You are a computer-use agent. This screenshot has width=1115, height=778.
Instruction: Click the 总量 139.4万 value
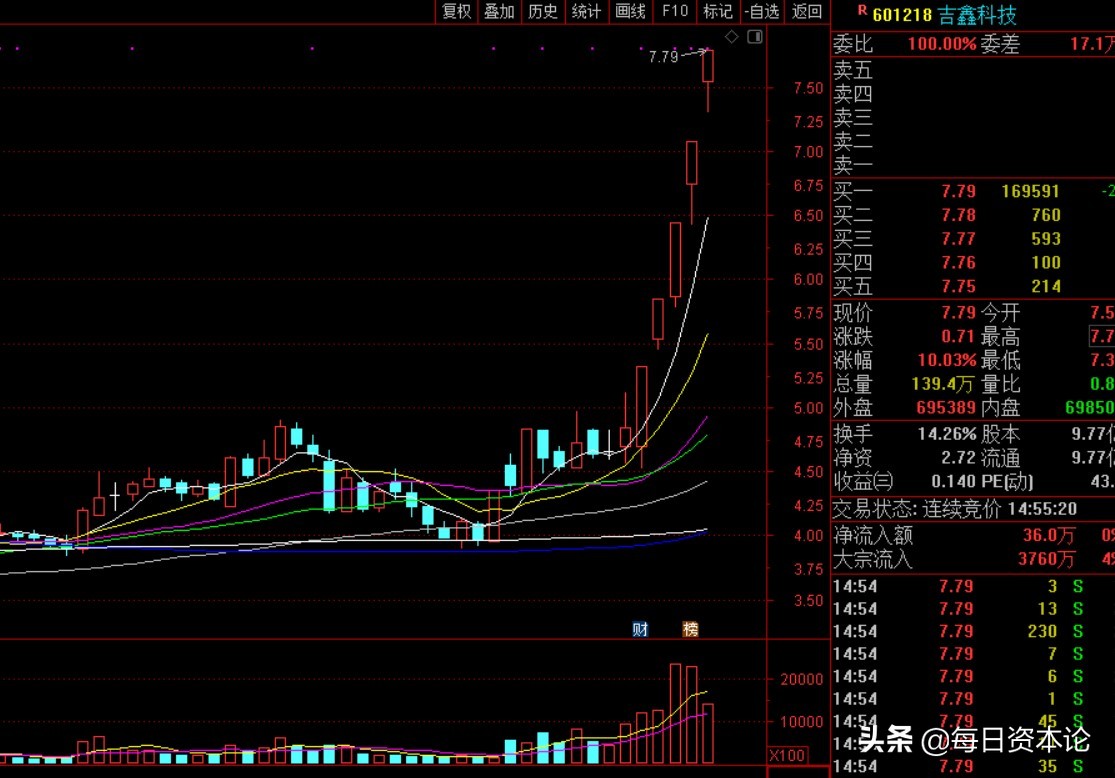click(942, 384)
